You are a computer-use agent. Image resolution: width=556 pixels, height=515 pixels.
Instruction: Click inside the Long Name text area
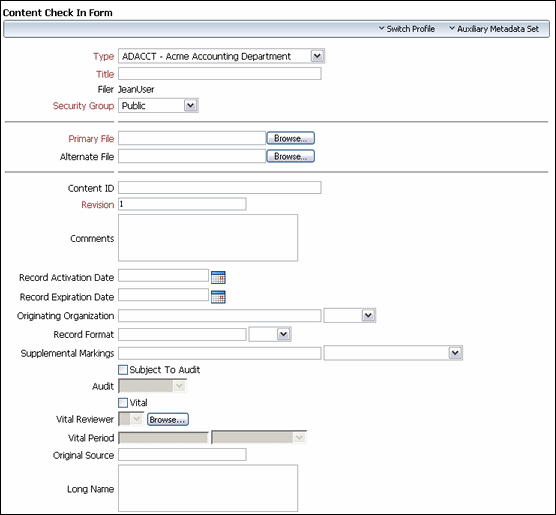pyautogui.click(x=208, y=488)
